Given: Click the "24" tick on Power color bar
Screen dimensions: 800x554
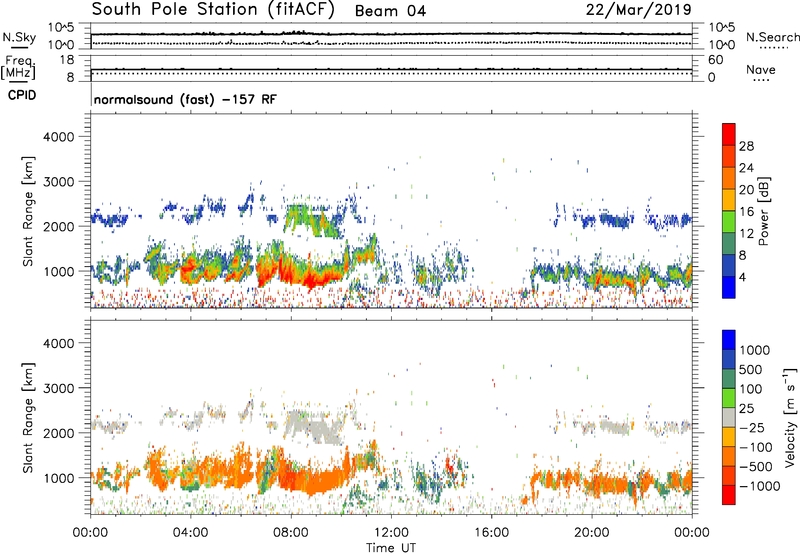Looking at the screenshot, I should [746, 168].
